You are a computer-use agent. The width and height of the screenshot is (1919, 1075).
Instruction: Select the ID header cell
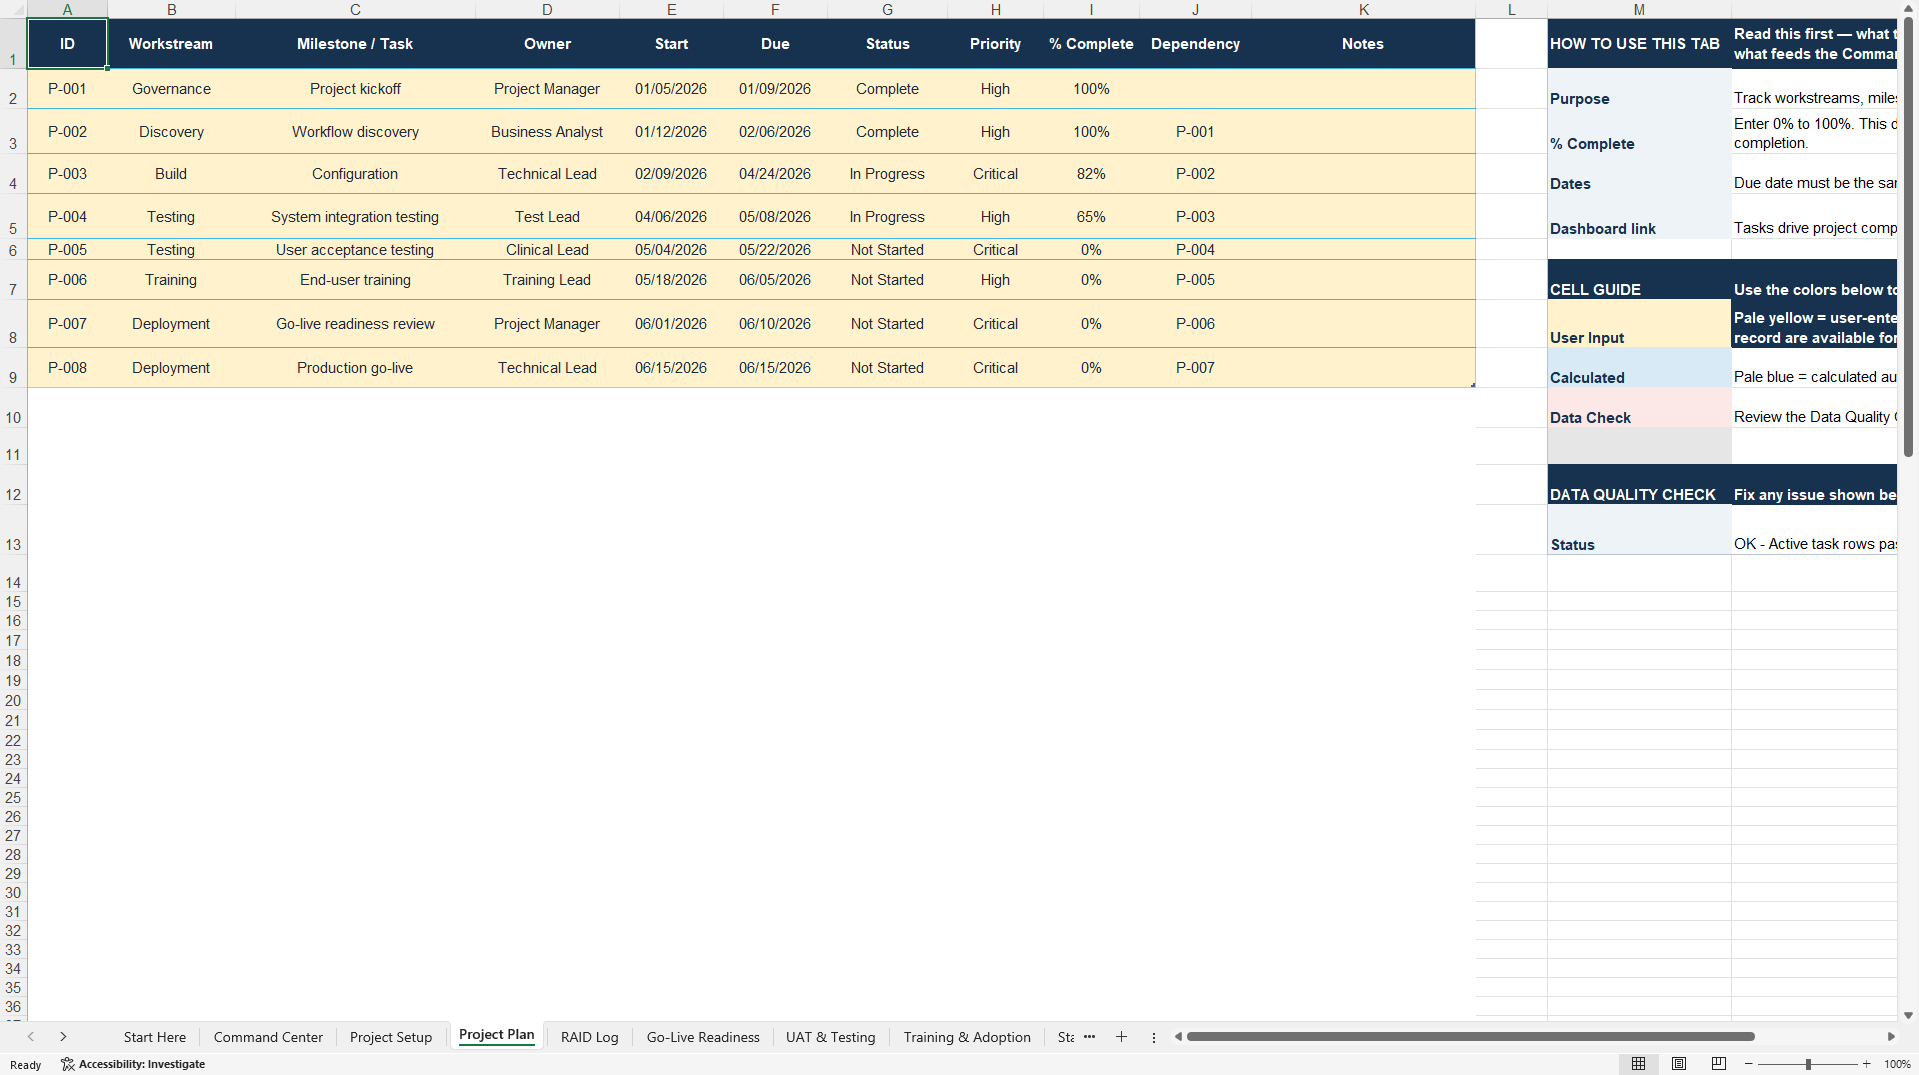point(67,44)
